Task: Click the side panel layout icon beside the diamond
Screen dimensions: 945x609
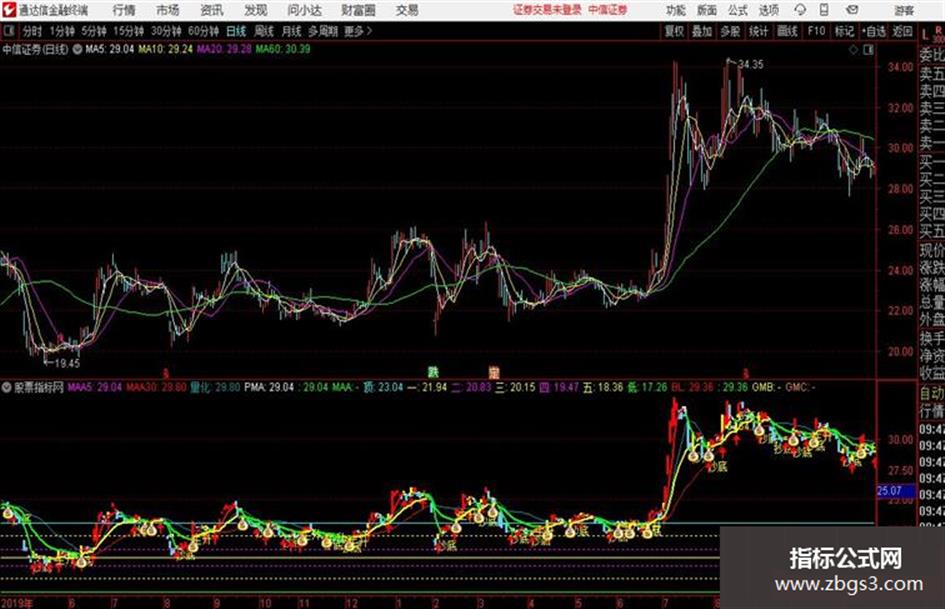Action: pyautogui.click(x=868, y=50)
